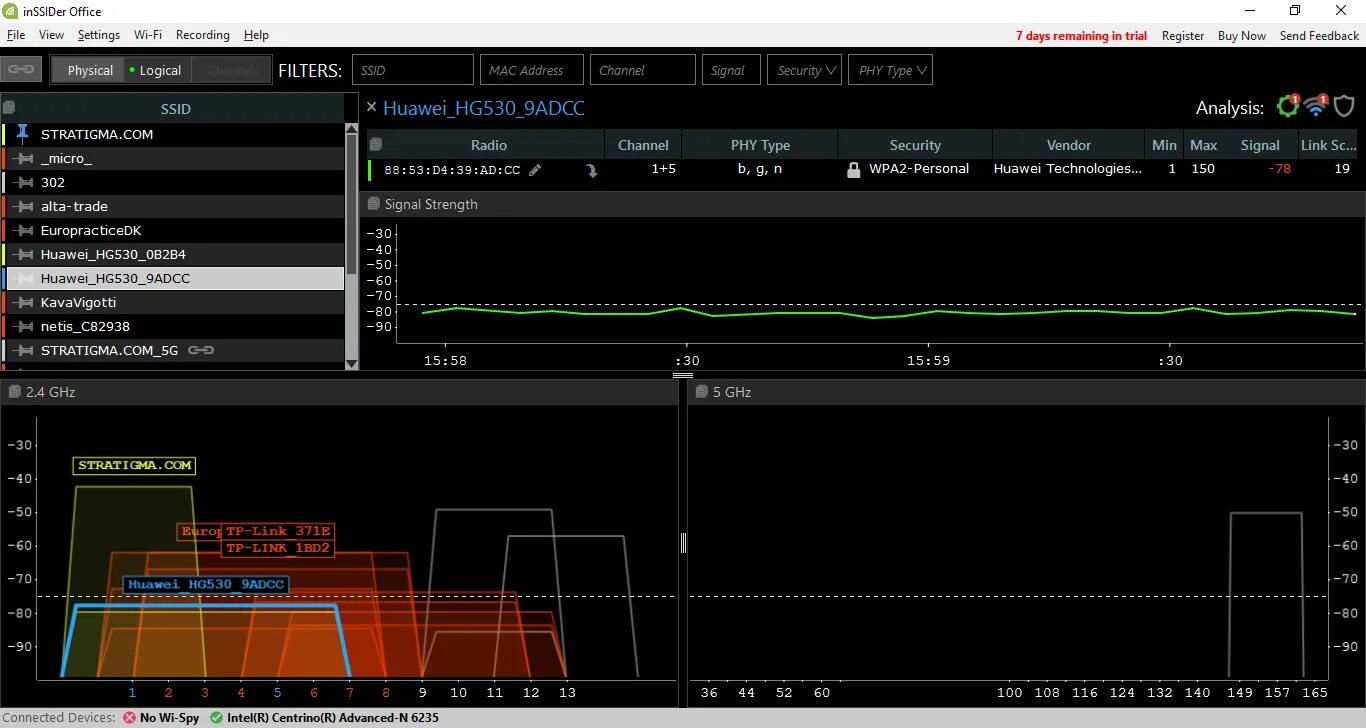The width and height of the screenshot is (1366, 728).
Task: Click the TP-LINK_1BD2 label in the graph
Action: pos(277,548)
